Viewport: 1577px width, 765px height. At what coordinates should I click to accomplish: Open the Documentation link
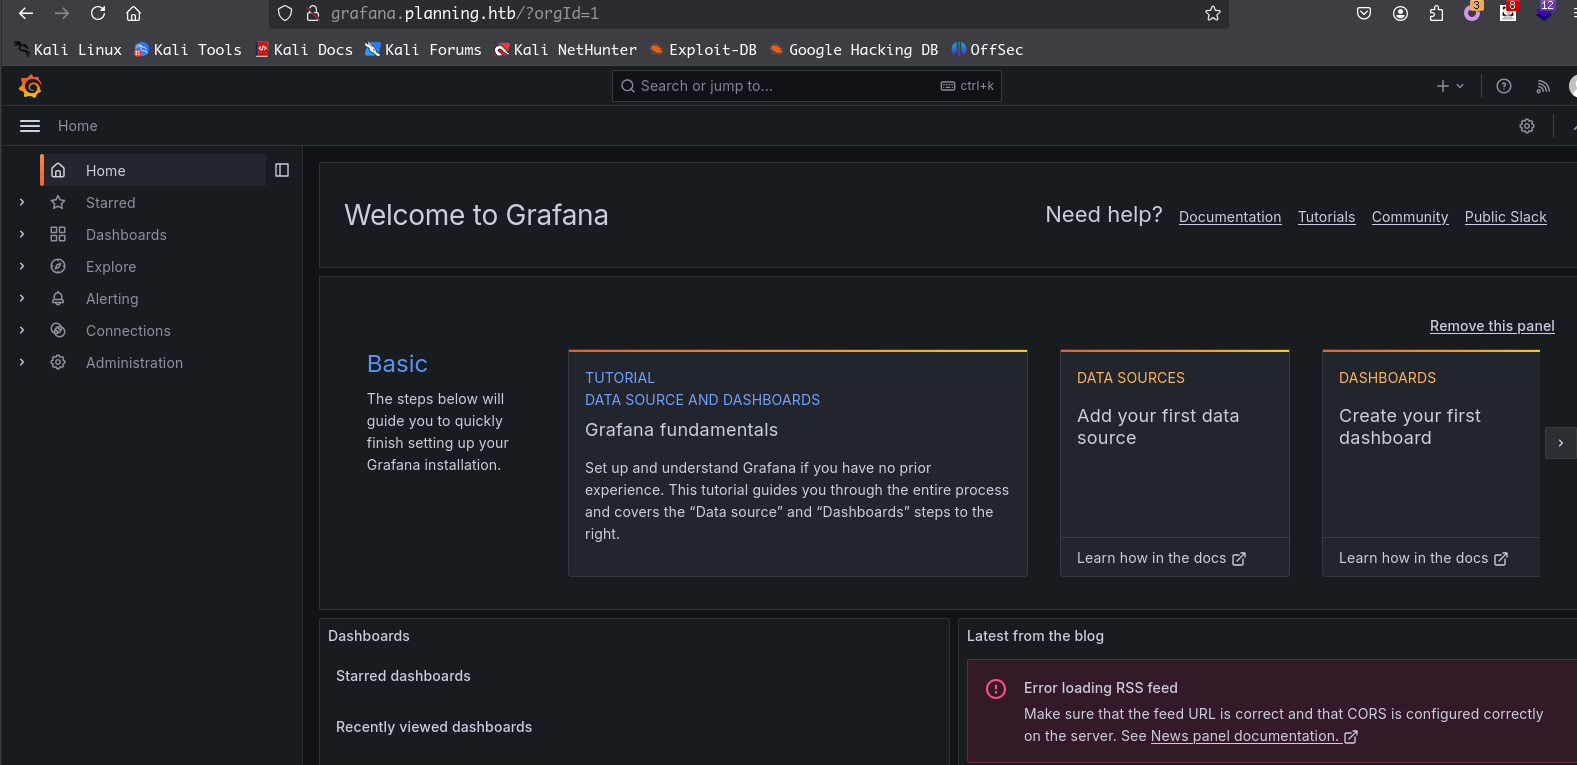[x=1230, y=217]
